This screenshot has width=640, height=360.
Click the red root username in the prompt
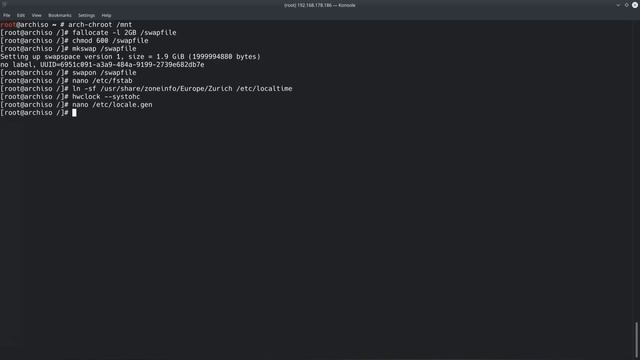pyautogui.click(x=8, y=24)
